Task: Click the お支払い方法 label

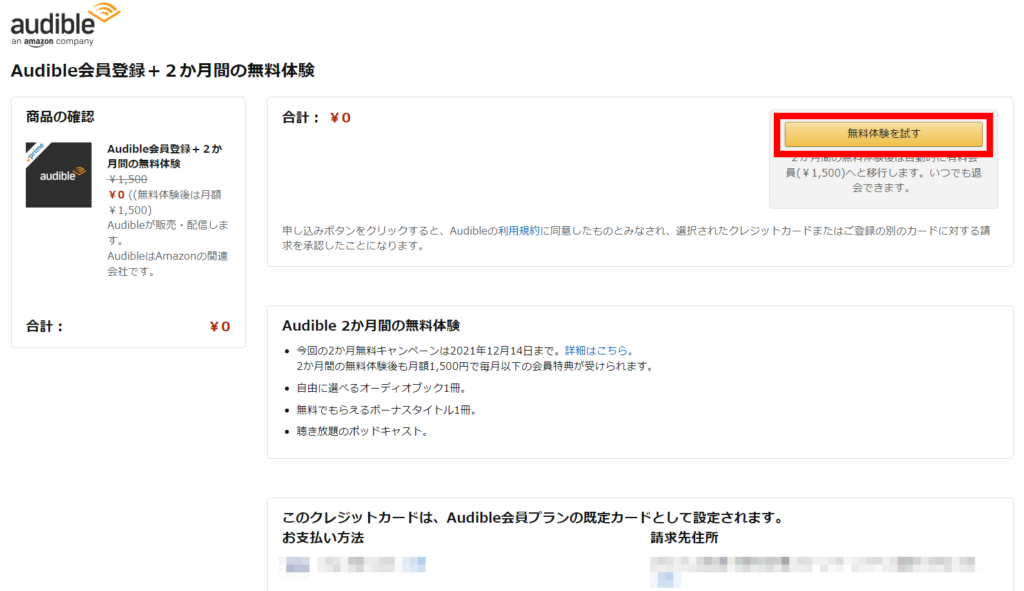Action: tap(323, 538)
